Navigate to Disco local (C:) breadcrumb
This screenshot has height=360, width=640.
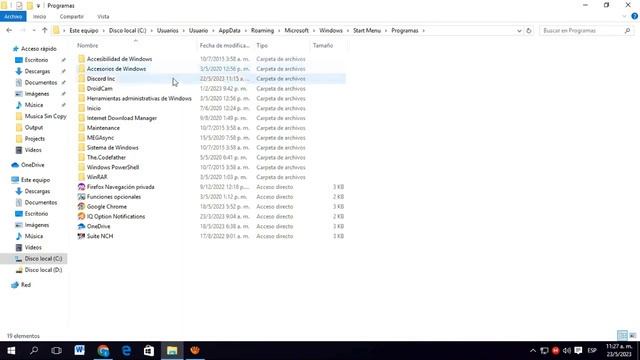[127, 31]
